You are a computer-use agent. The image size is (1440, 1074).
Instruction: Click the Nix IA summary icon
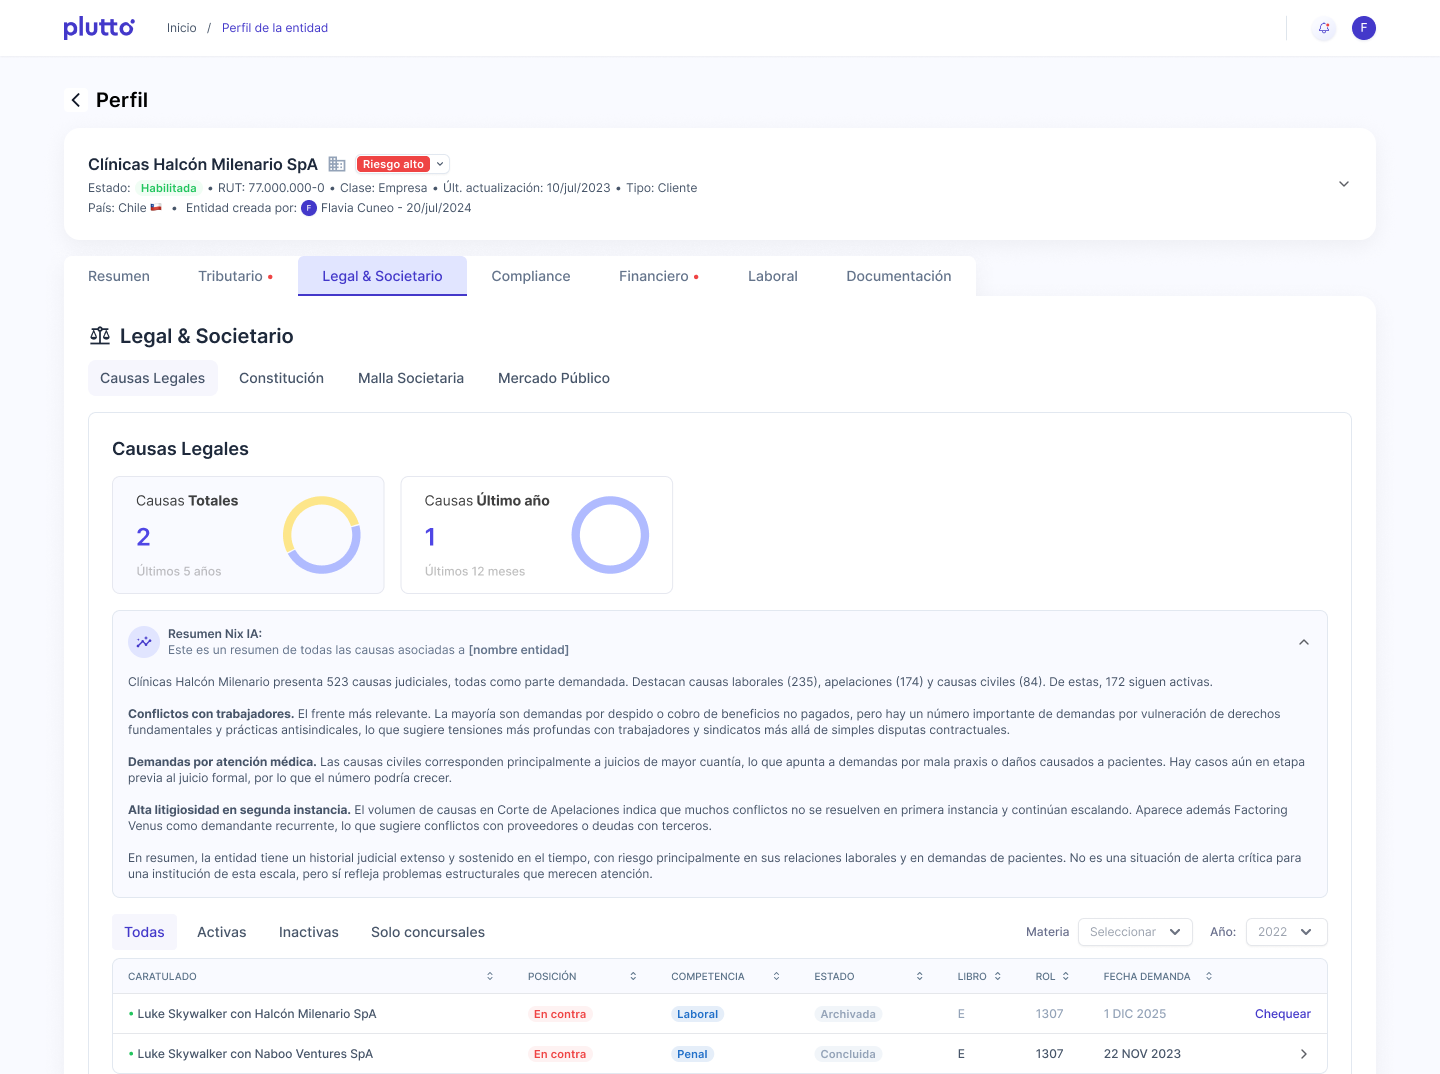(x=144, y=642)
